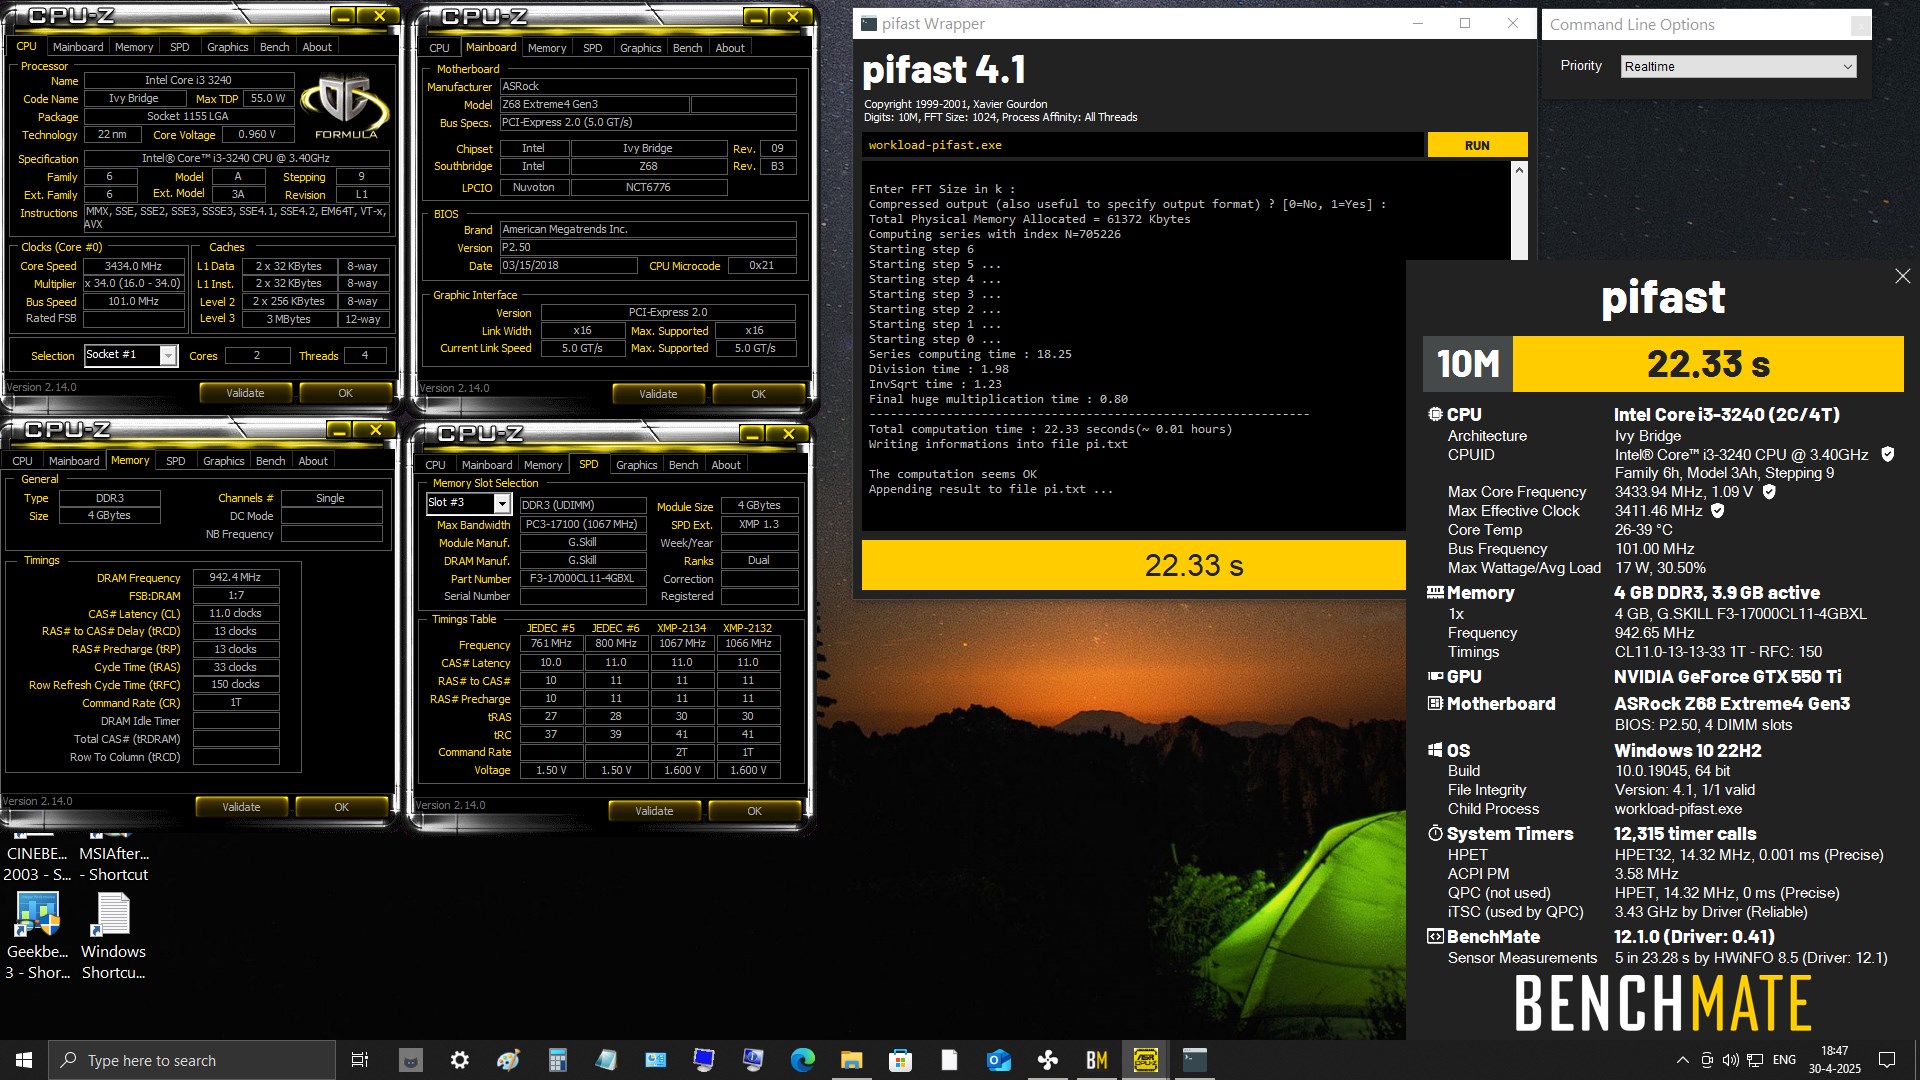Image resolution: width=1920 pixels, height=1080 pixels.
Task: Click the workload-pifast.exe input field
Action: pyautogui.click(x=1142, y=145)
